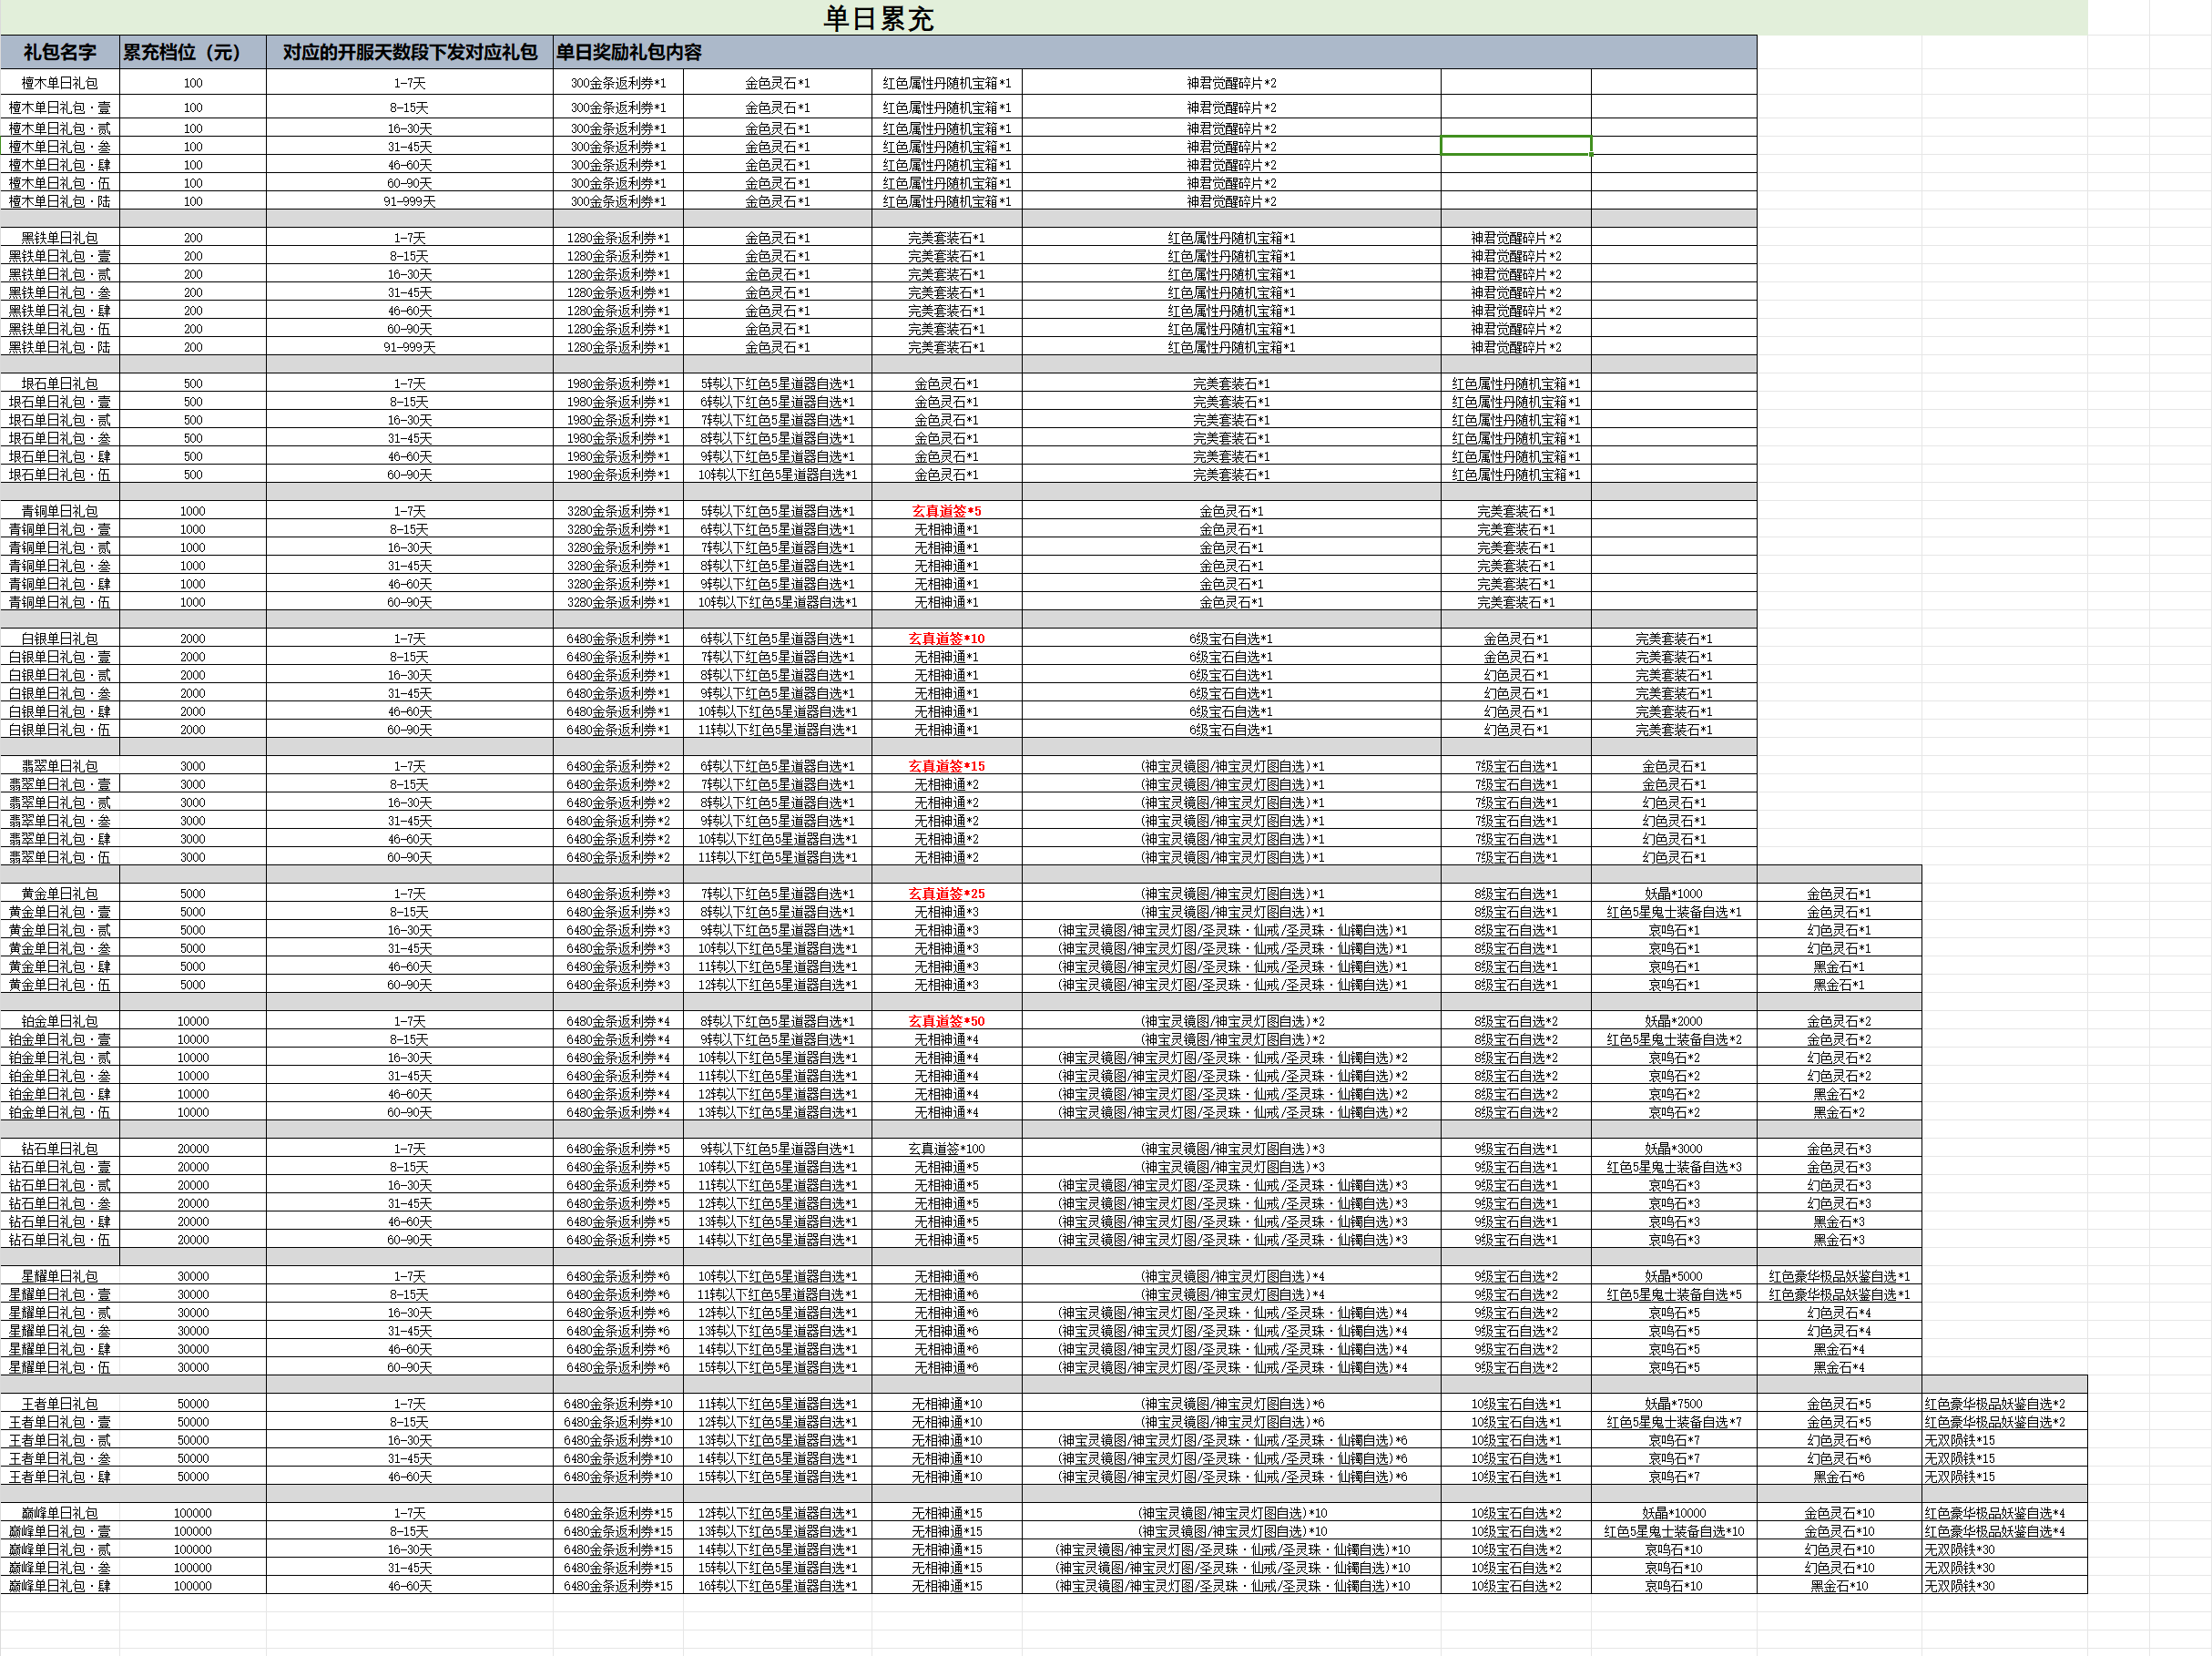Select header 对应的开服天数段下发对应礼包

pos(410,52)
